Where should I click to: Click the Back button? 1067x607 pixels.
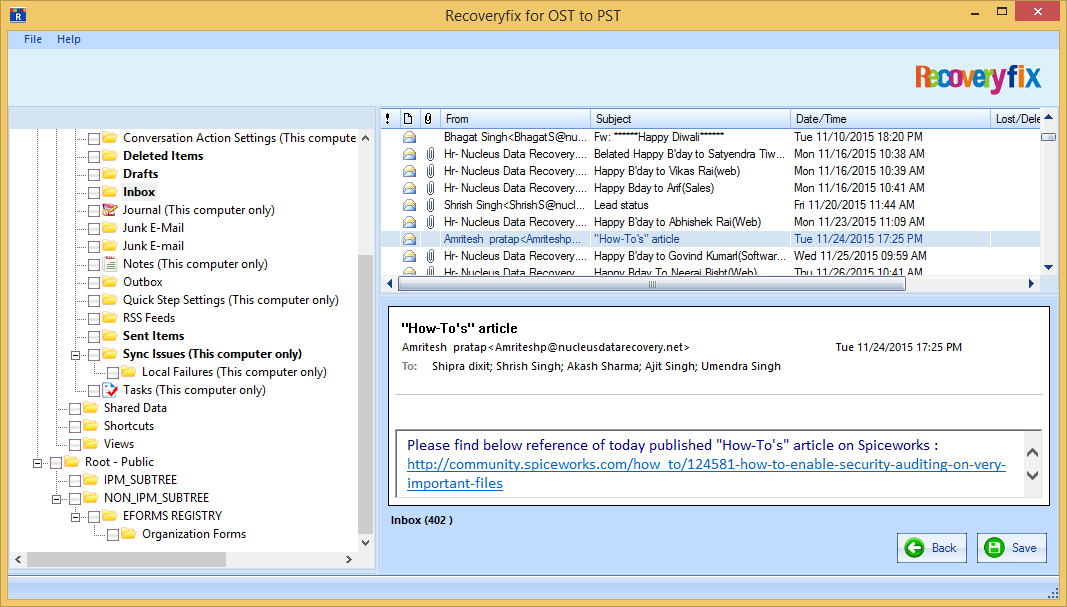pyautogui.click(x=932, y=548)
